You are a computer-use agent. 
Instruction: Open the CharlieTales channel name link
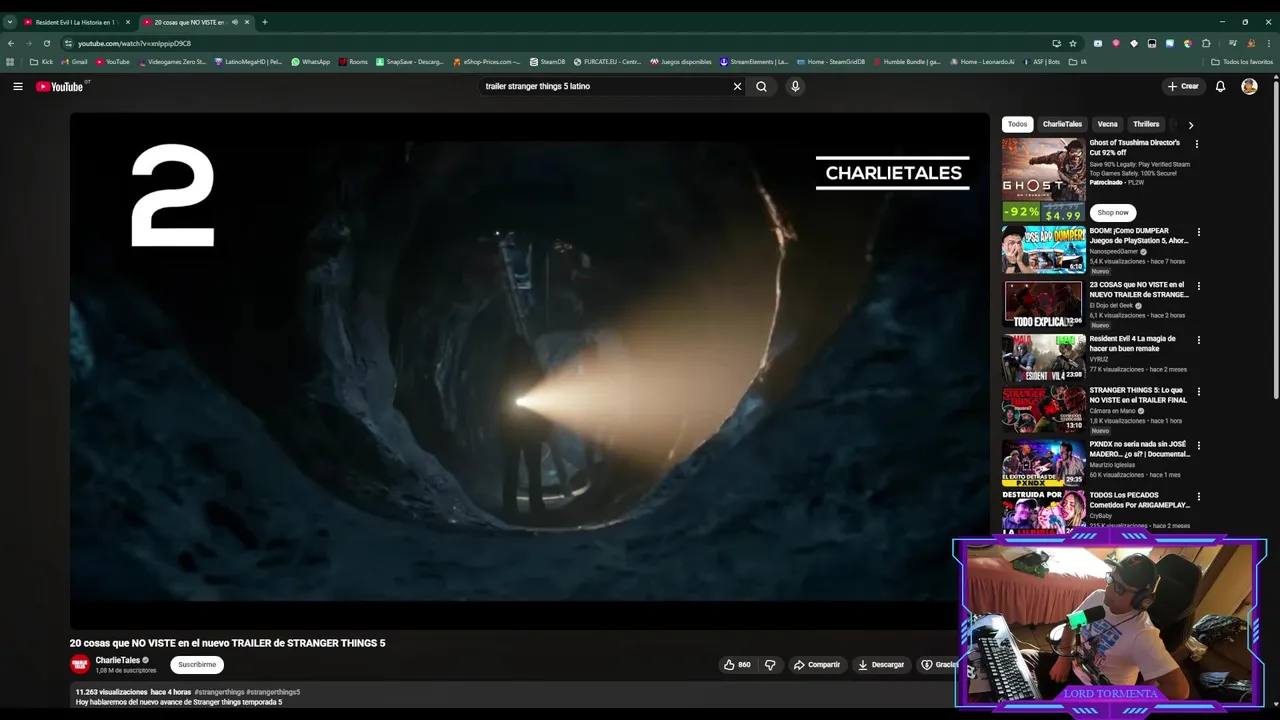[118, 660]
